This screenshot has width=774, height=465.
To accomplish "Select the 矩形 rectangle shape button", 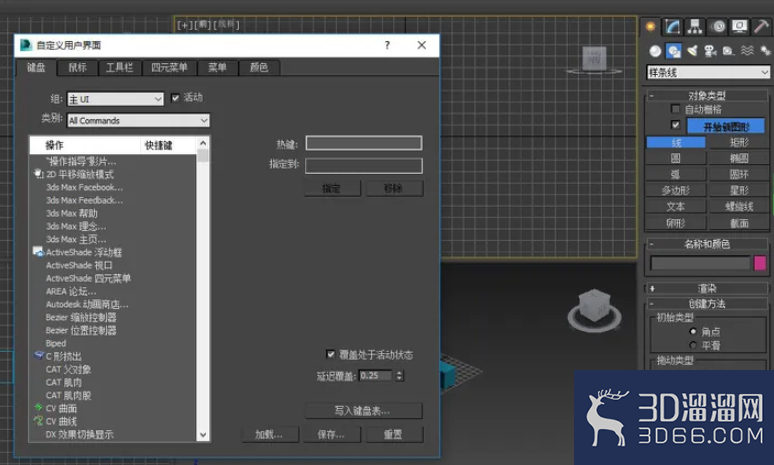I will [739, 143].
